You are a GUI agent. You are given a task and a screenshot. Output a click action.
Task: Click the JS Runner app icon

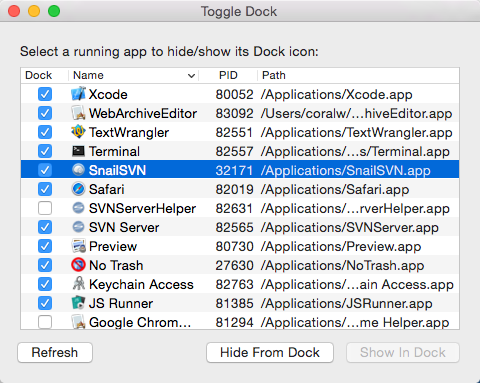(78, 303)
